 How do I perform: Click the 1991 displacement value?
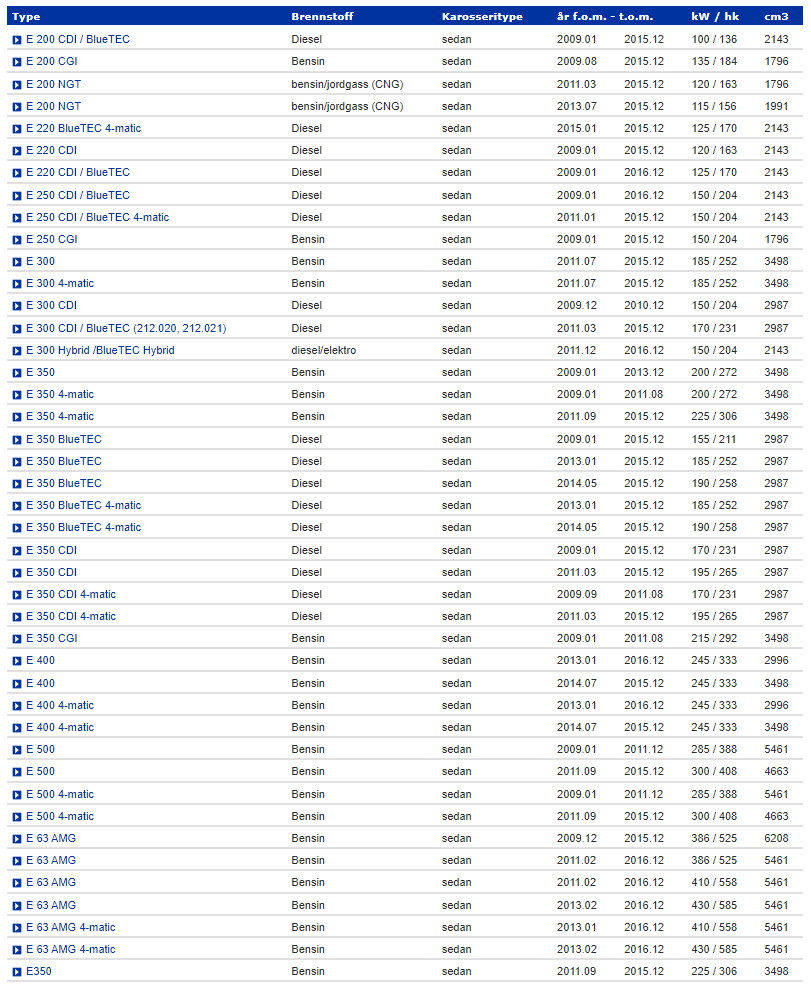pyautogui.click(x=776, y=106)
